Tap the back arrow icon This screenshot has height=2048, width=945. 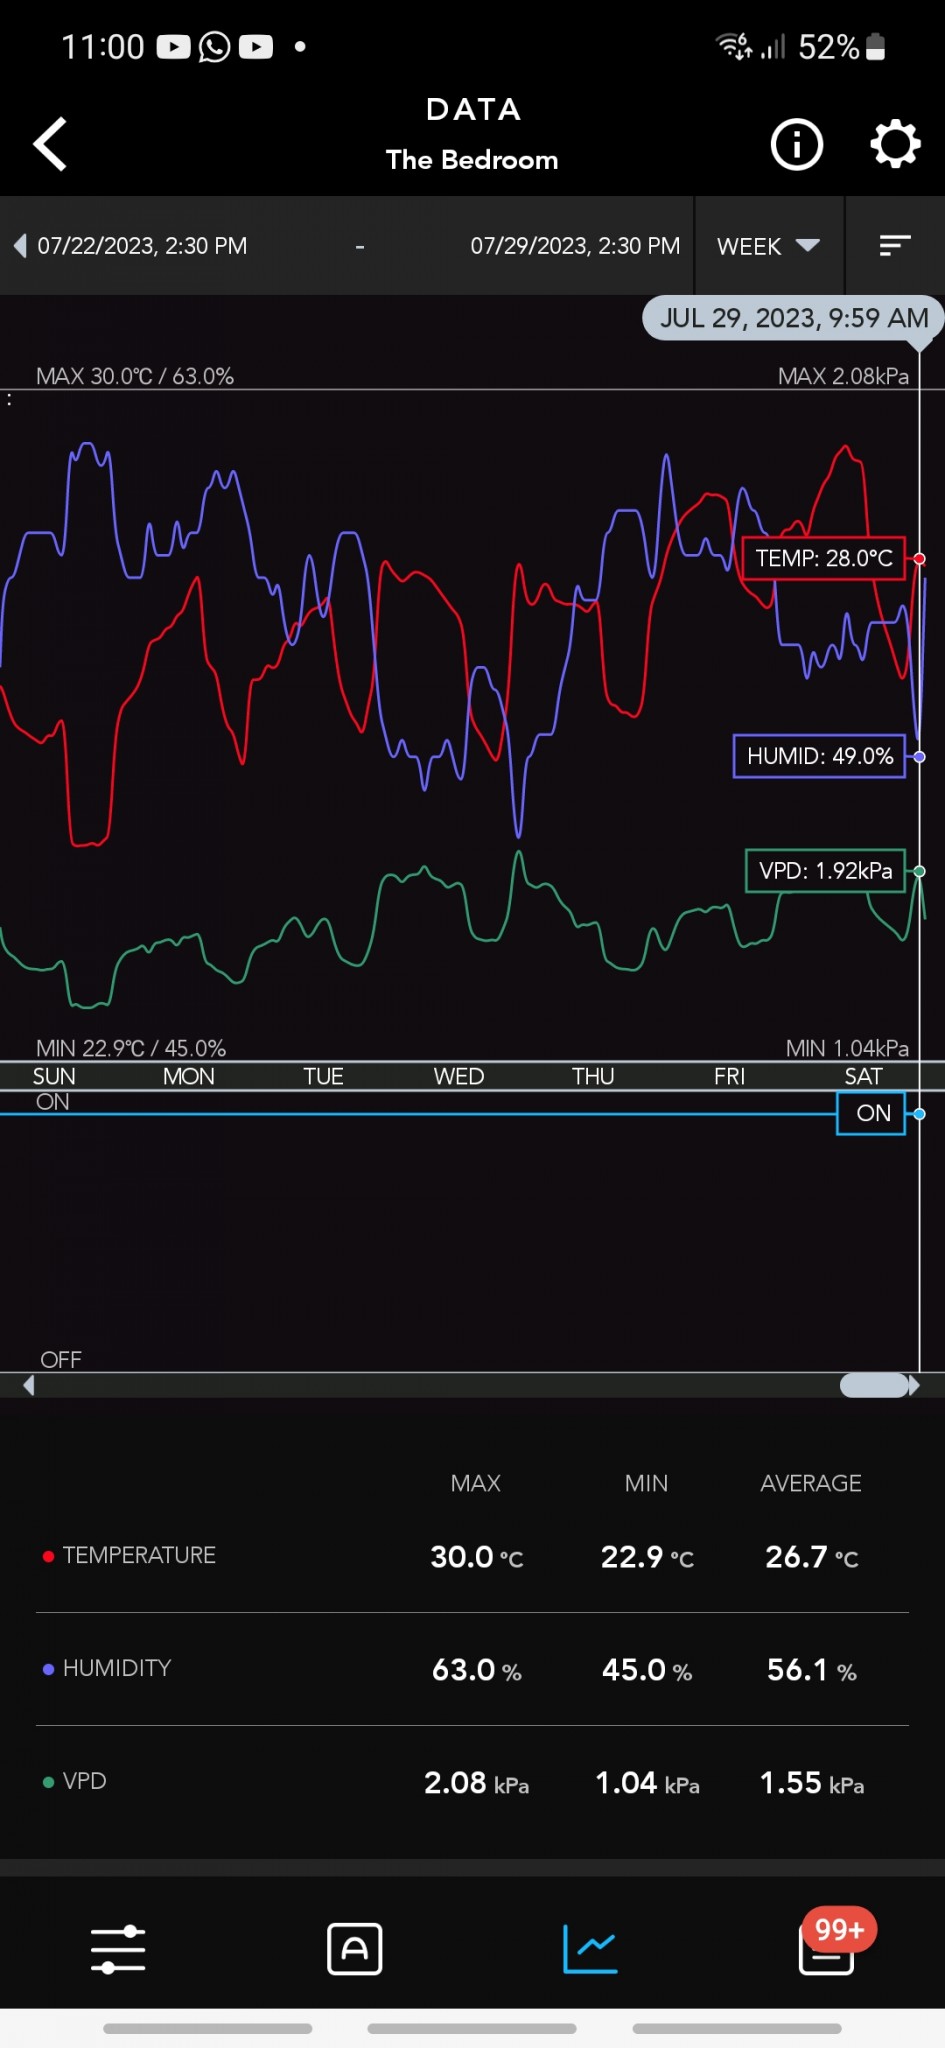(51, 145)
